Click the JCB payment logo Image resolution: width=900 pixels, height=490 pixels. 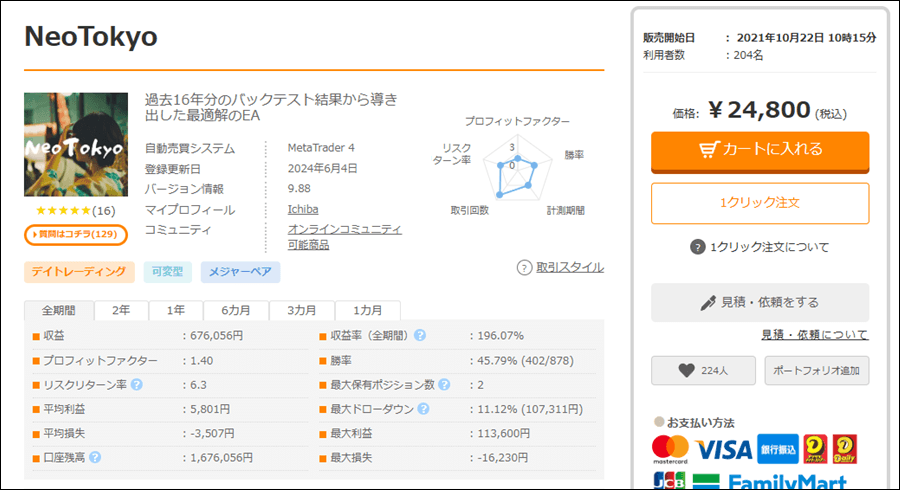pos(669,481)
